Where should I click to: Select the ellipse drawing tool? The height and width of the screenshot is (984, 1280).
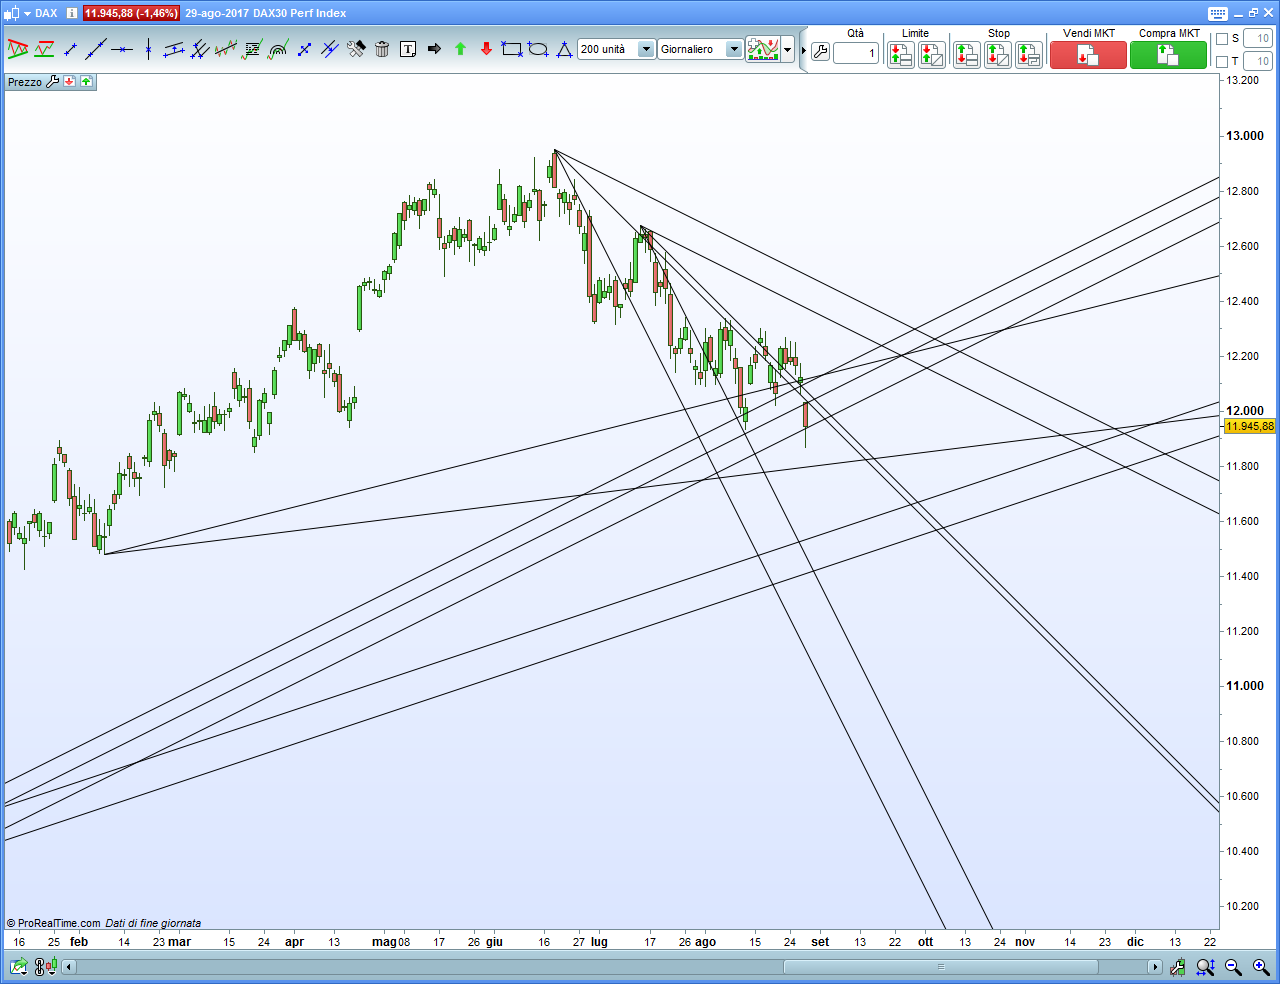(x=538, y=49)
